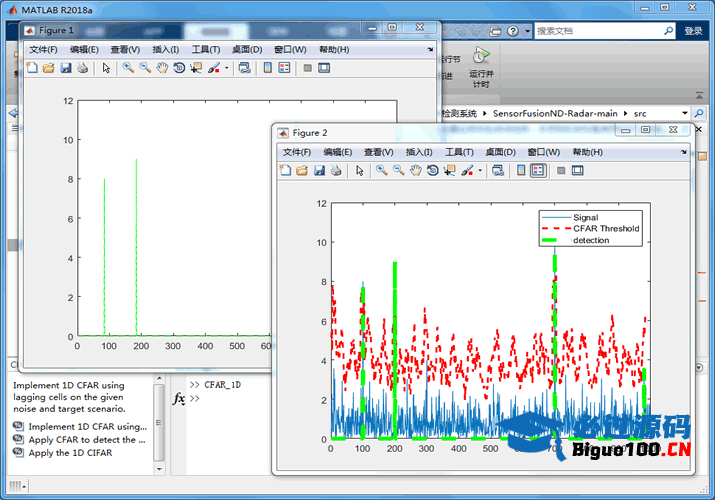715x500 pixels.
Task: Open 工具(T) menu in Figure 2
Action: [459, 152]
